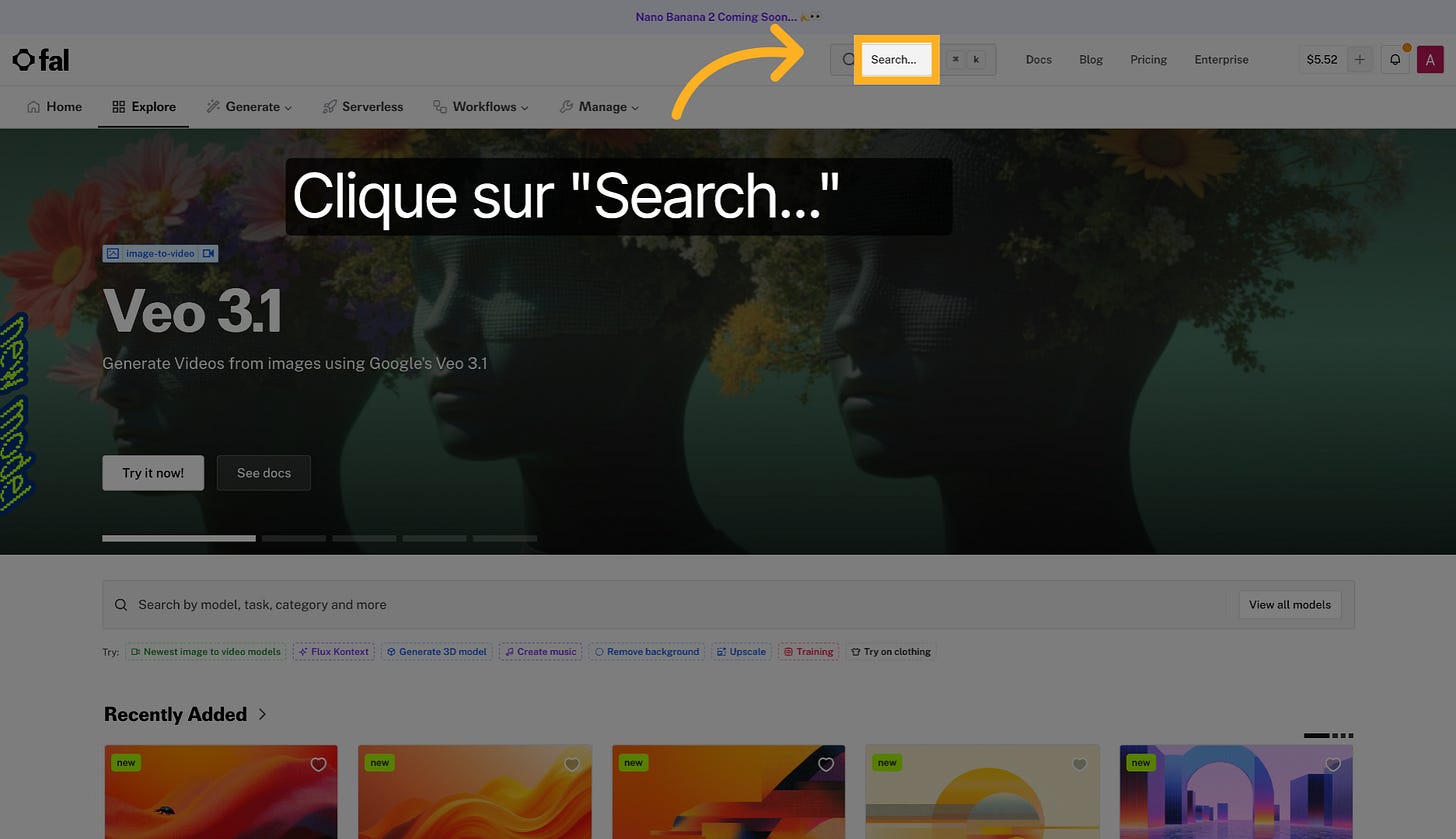This screenshot has height=839, width=1456.
Task: Select the second carousel progress bar segment
Action: click(293, 537)
